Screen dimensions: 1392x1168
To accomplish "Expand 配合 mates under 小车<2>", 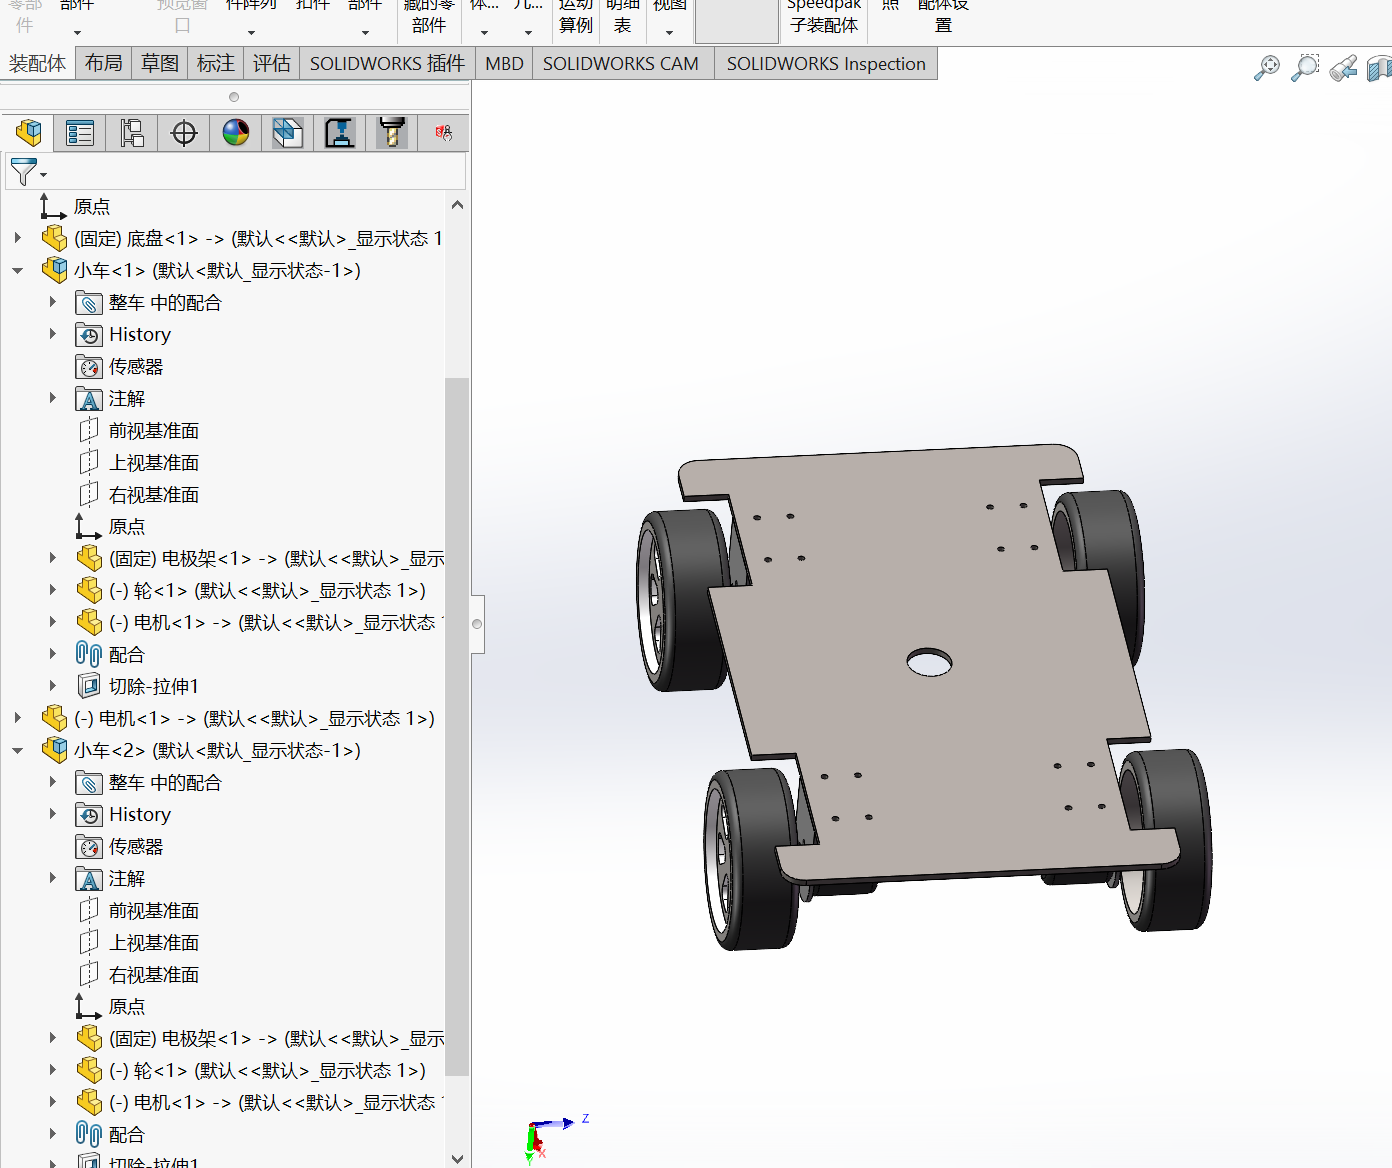I will 53,1134.
